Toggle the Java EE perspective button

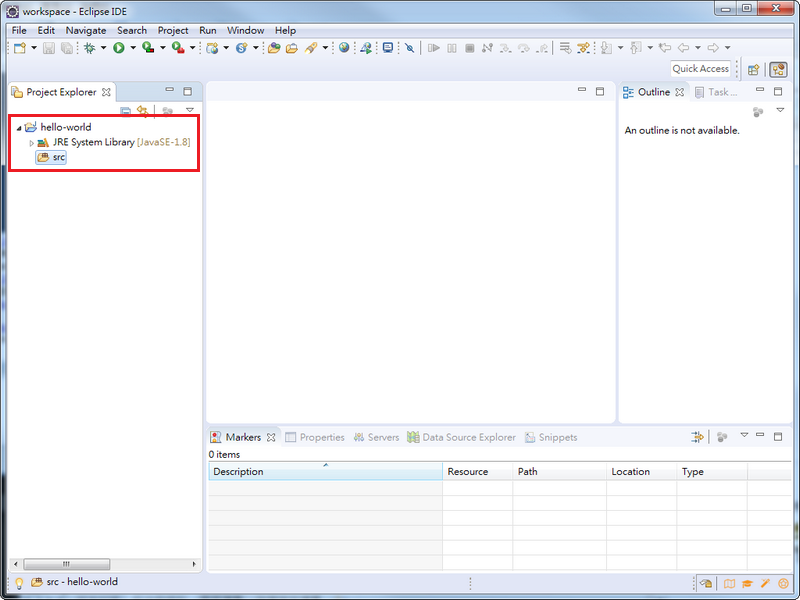point(778,69)
